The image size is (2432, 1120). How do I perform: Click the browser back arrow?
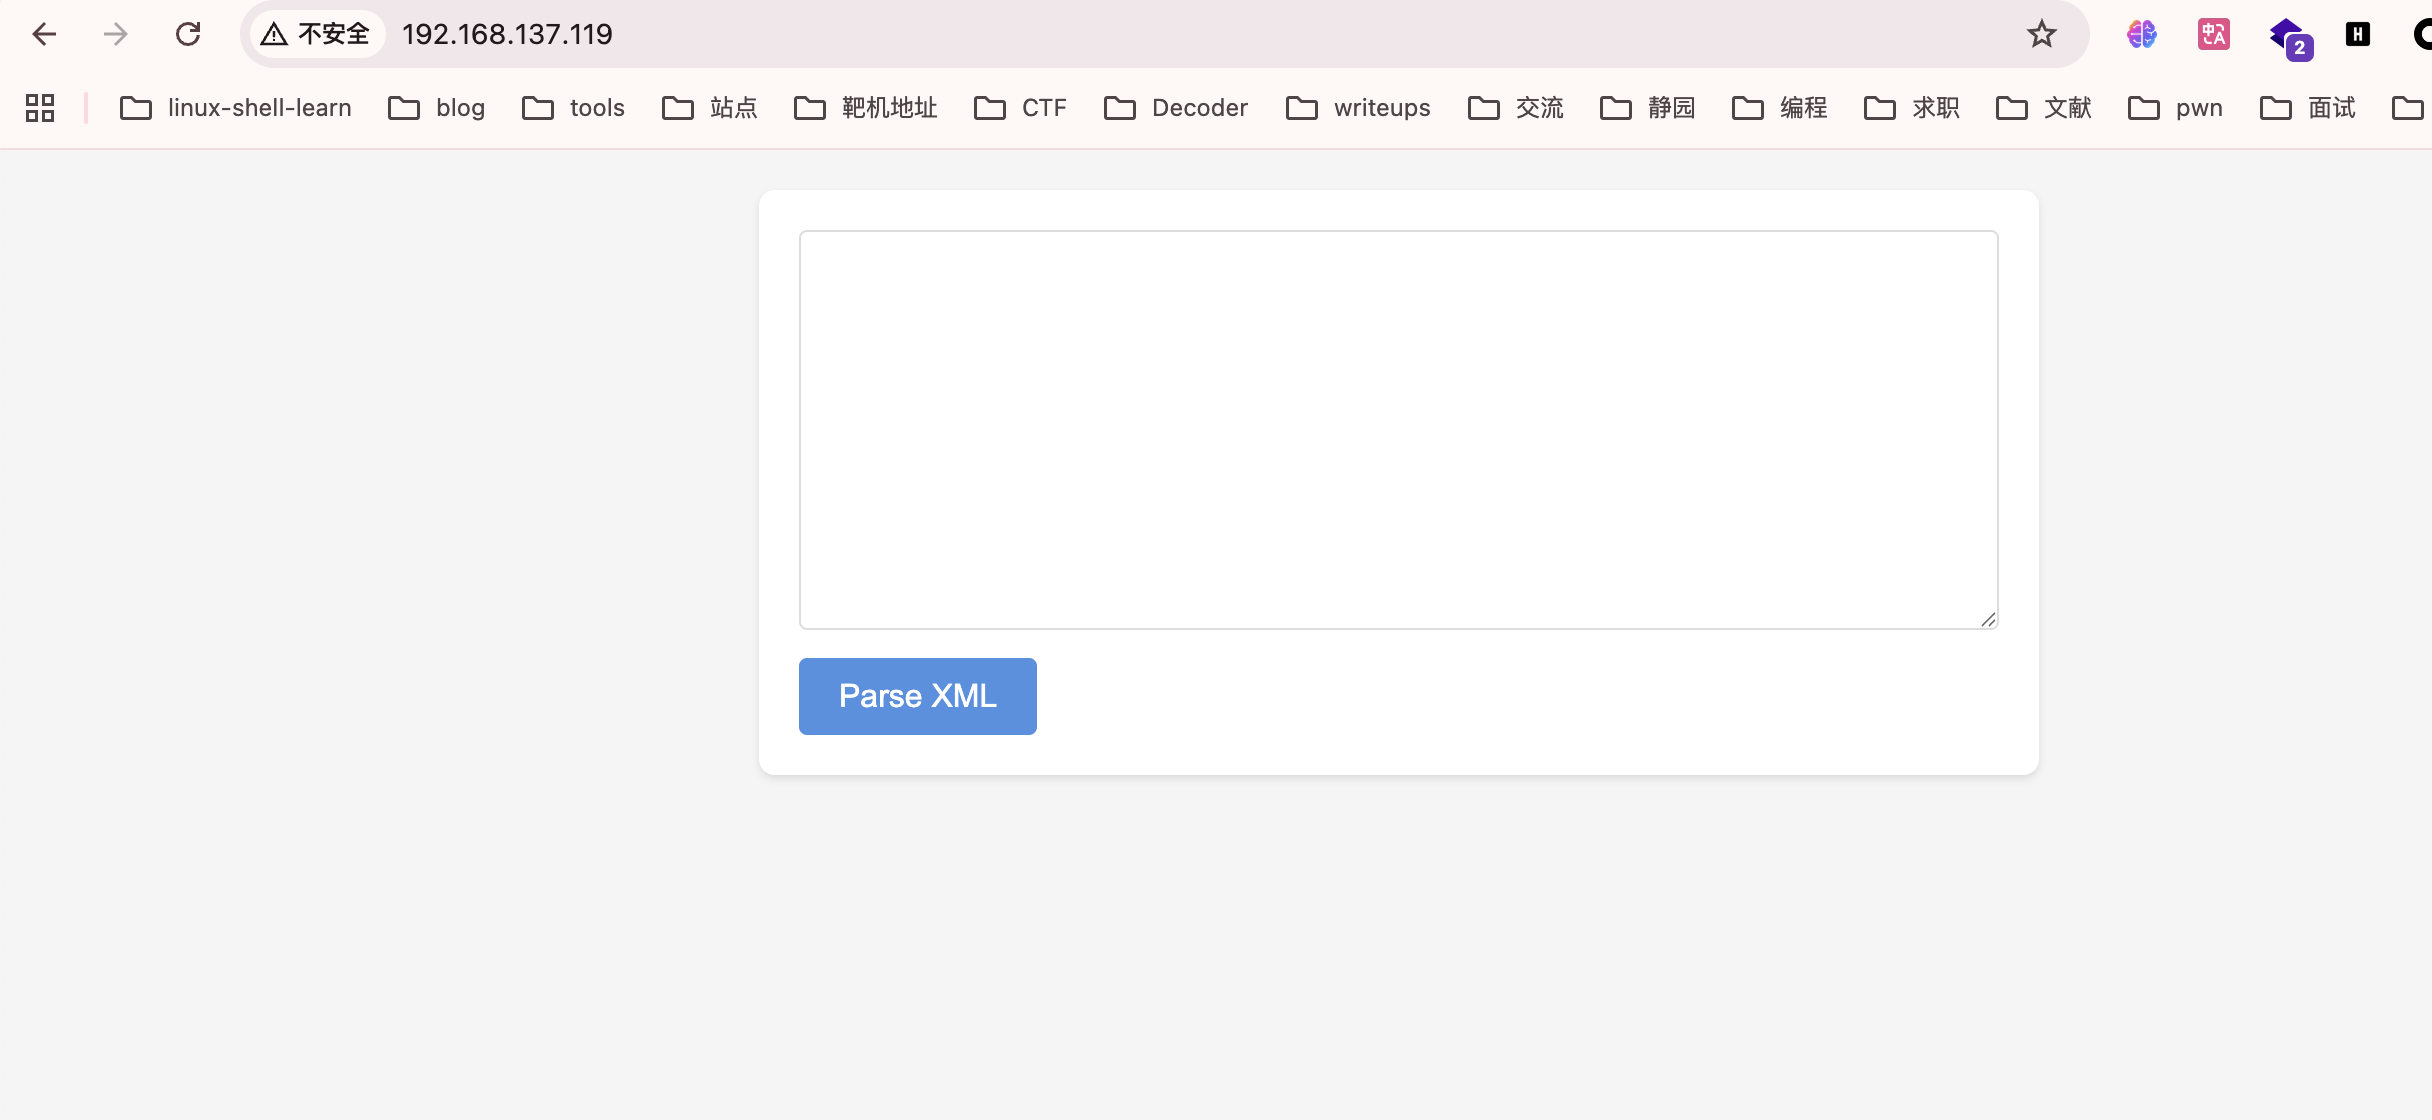pyautogui.click(x=44, y=34)
